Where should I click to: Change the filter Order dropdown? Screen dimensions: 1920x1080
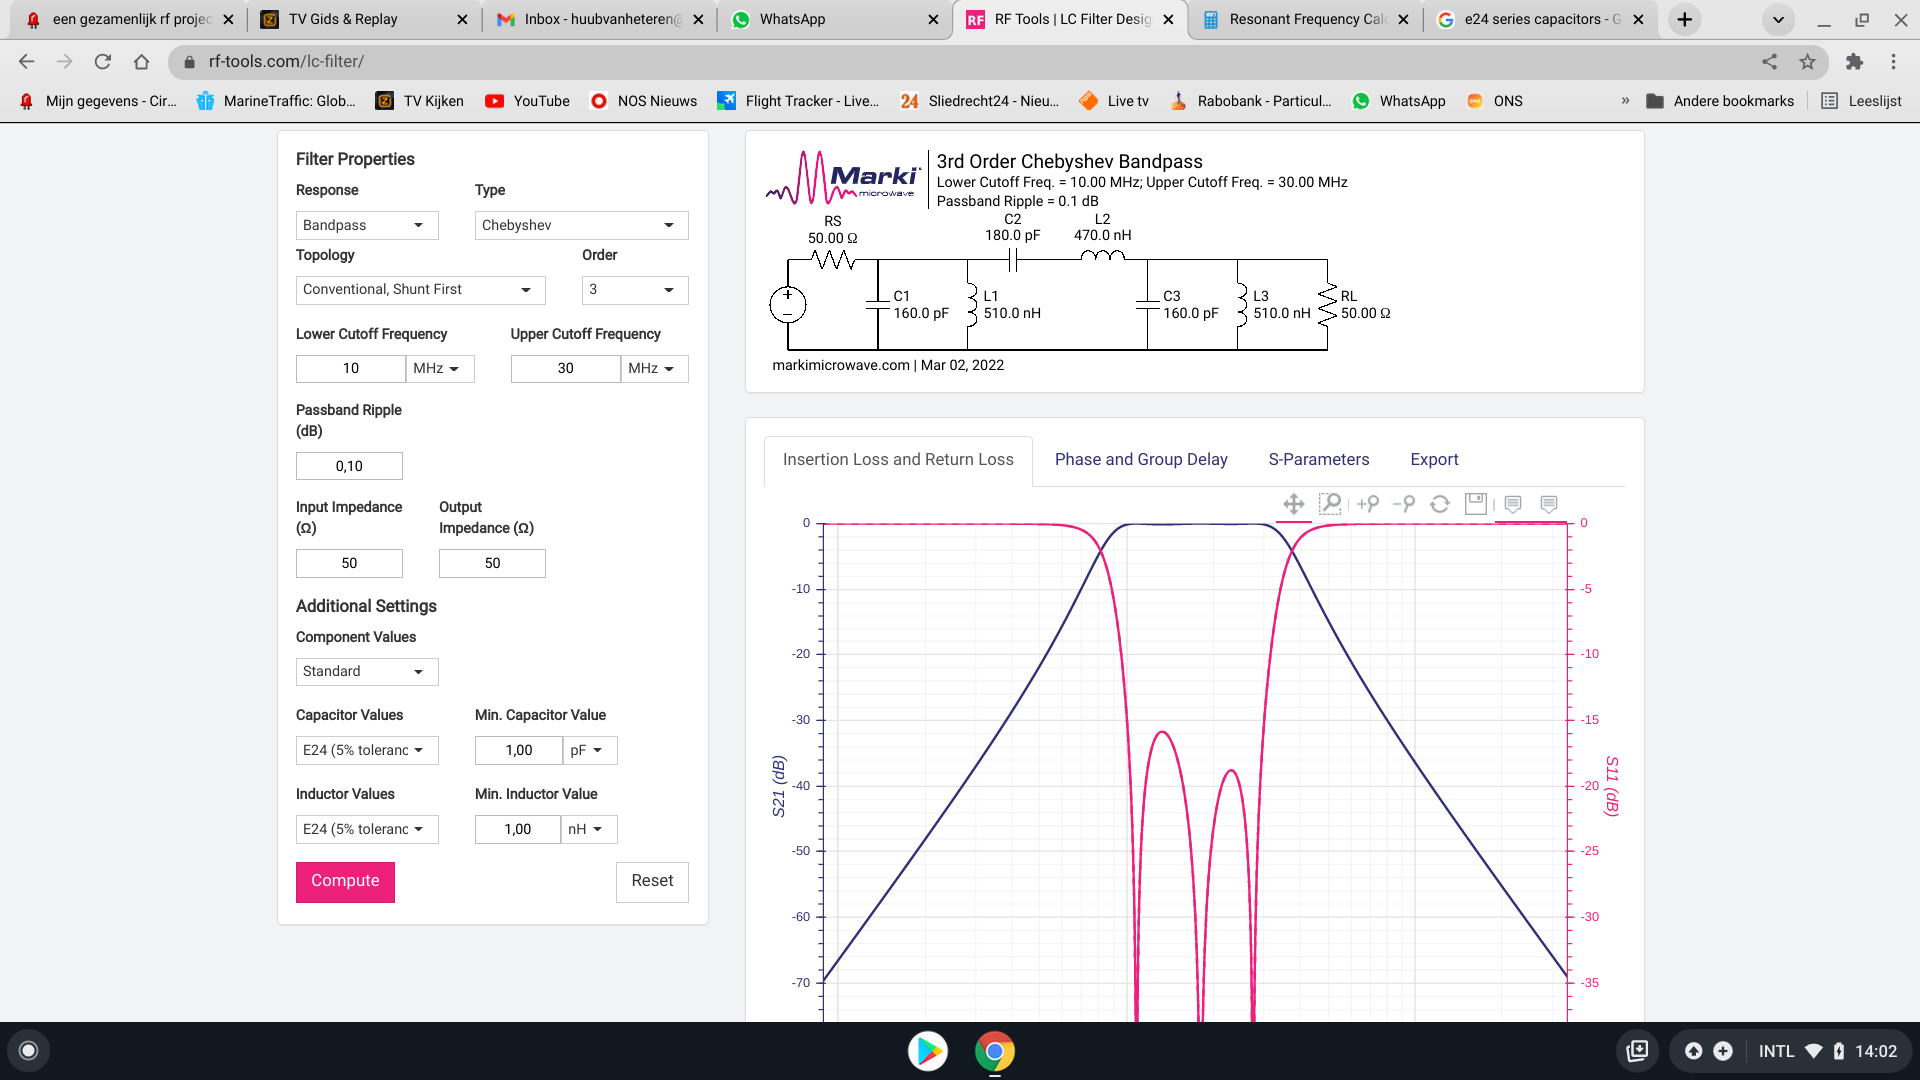635,290
